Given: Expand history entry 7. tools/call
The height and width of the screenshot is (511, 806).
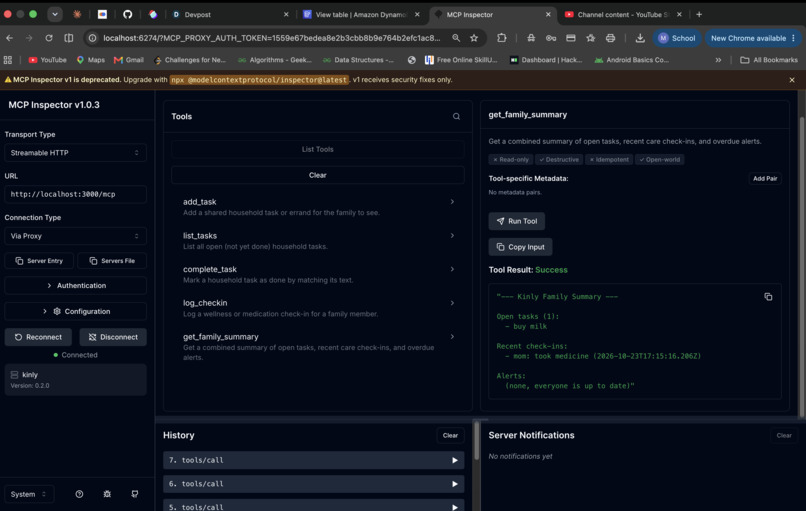Looking at the screenshot, I should coord(314,460).
